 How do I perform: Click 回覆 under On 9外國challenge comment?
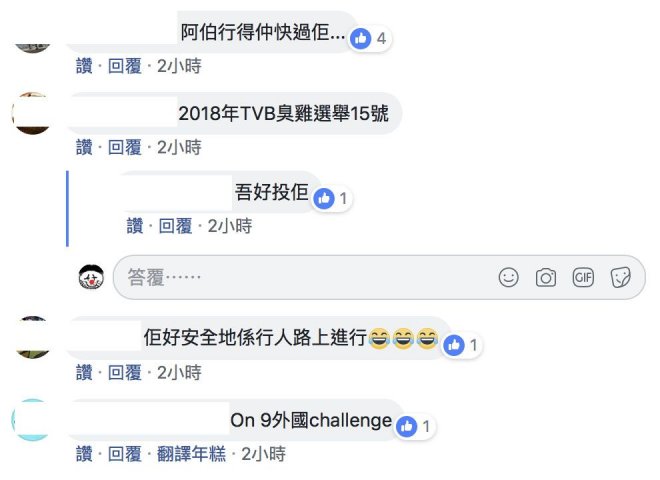click(125, 454)
